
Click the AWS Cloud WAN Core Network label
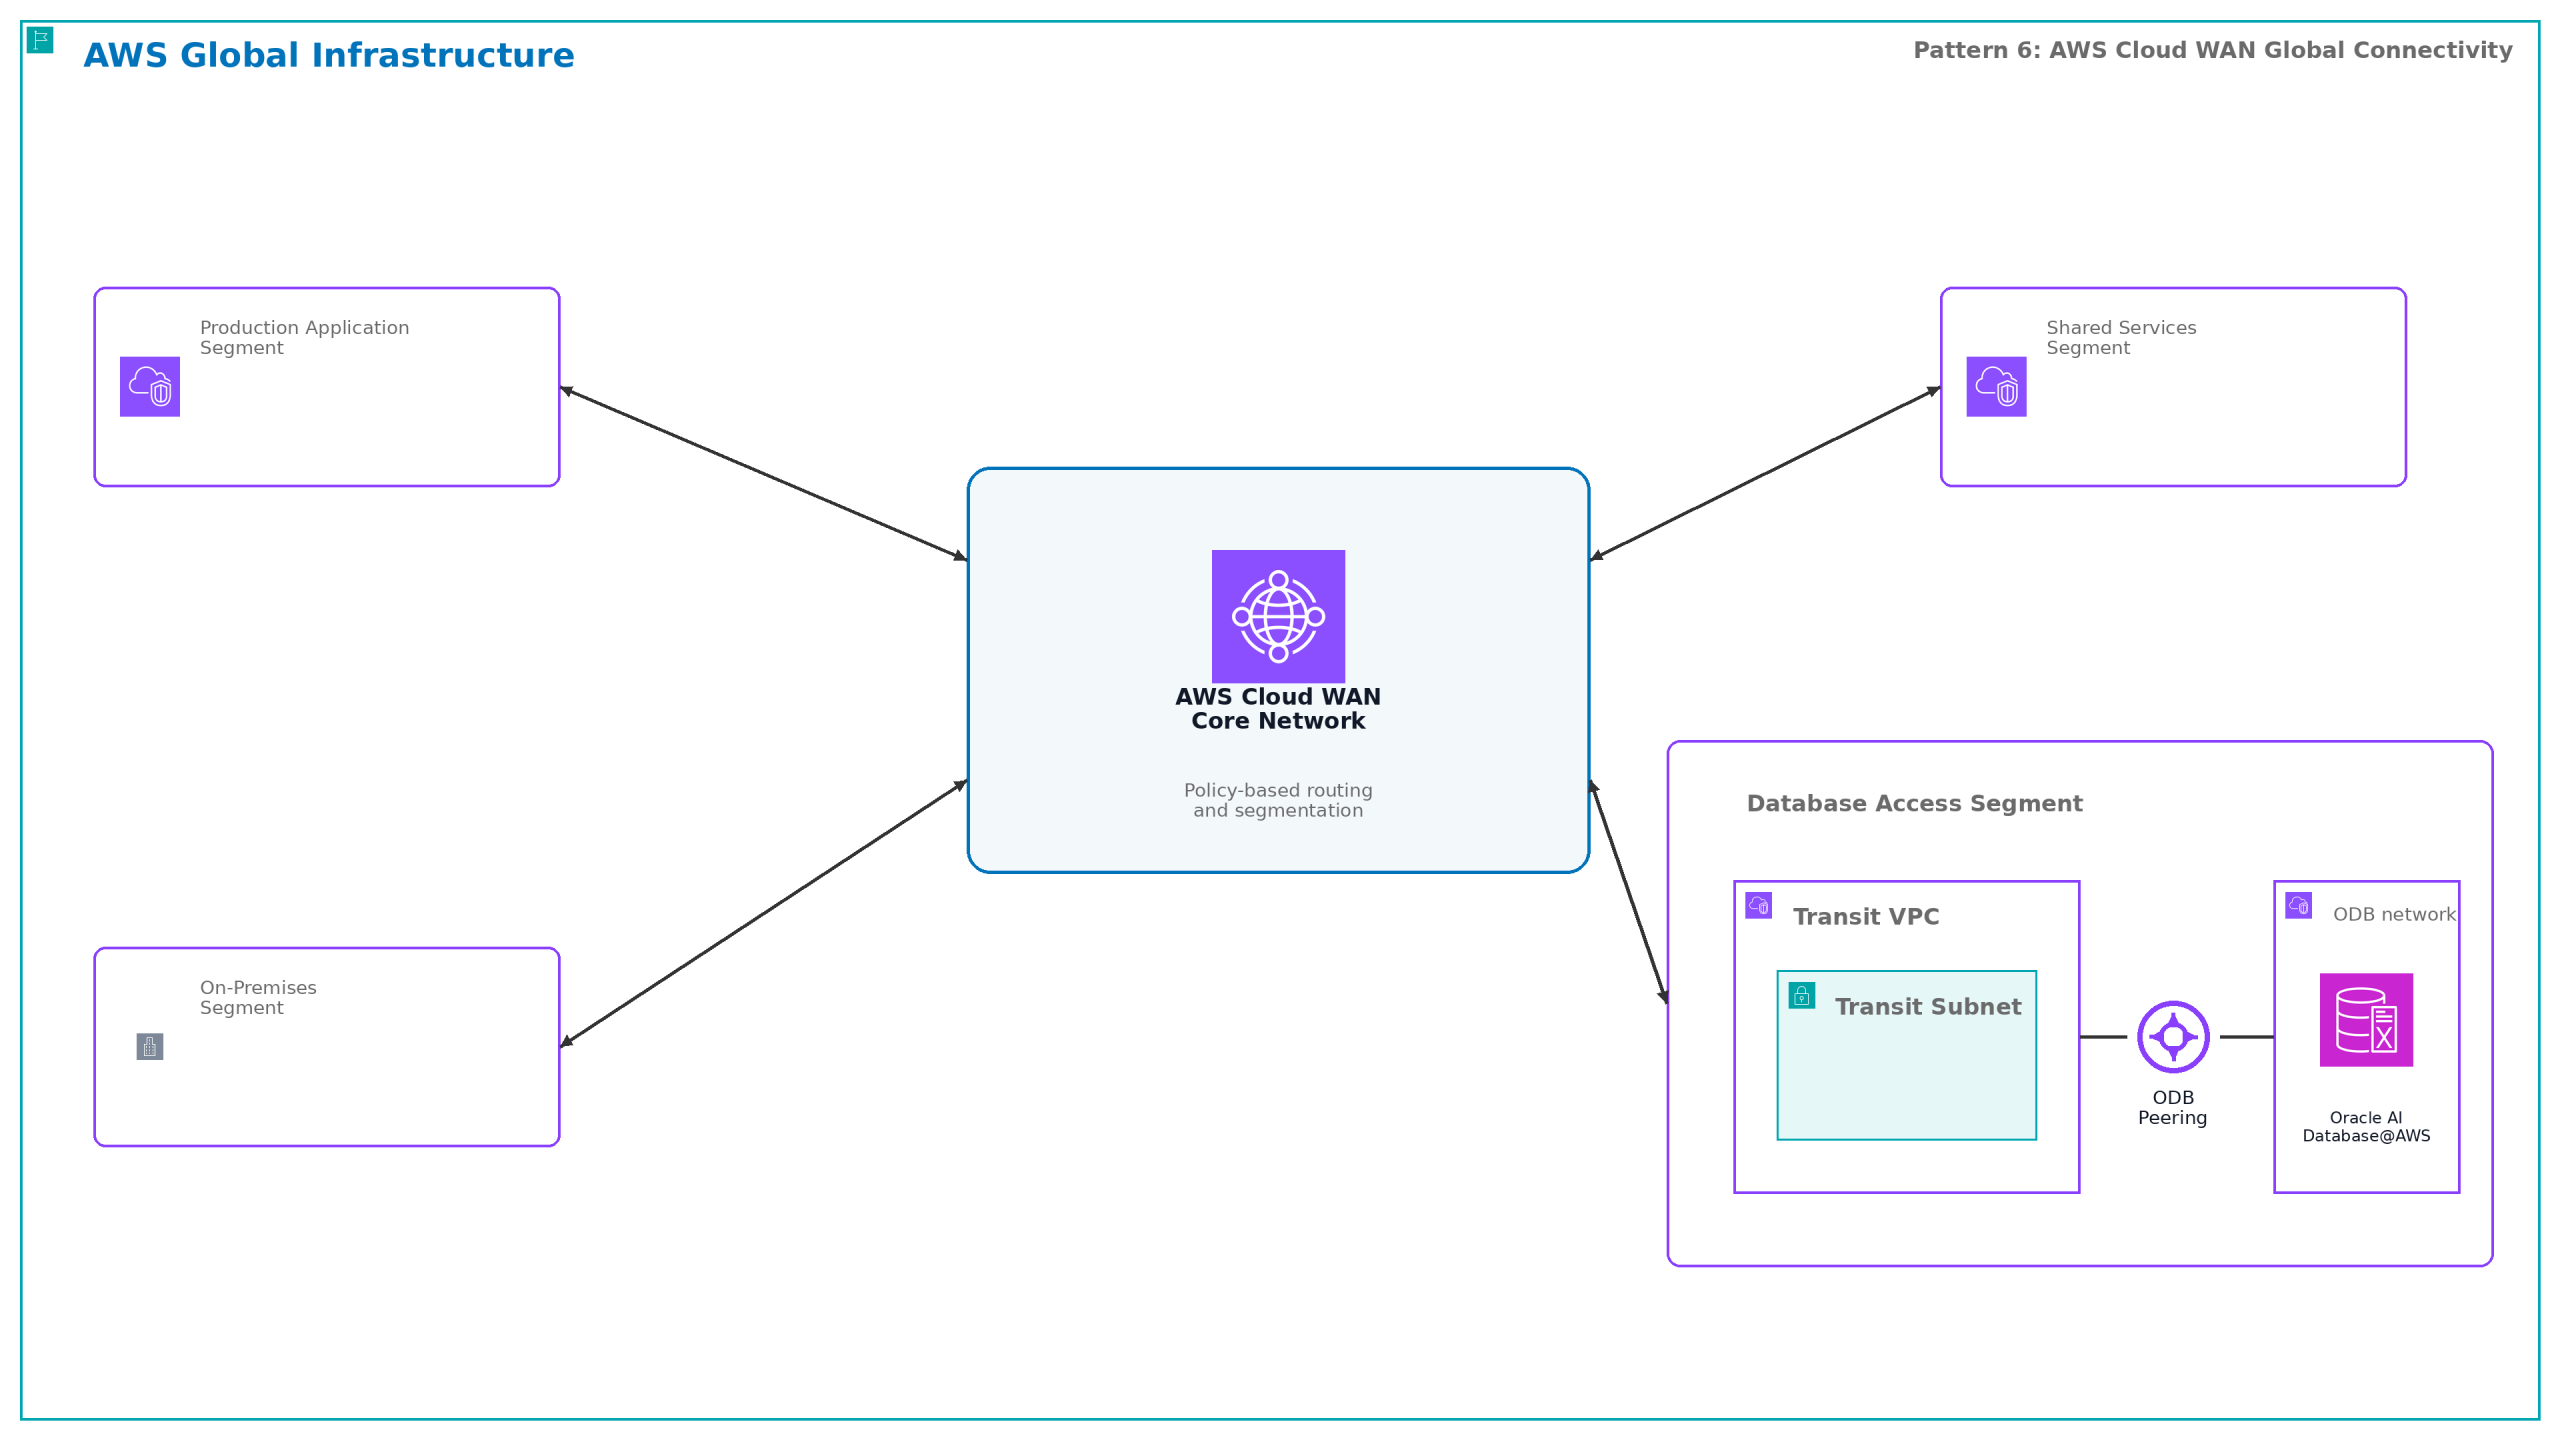click(x=1278, y=709)
